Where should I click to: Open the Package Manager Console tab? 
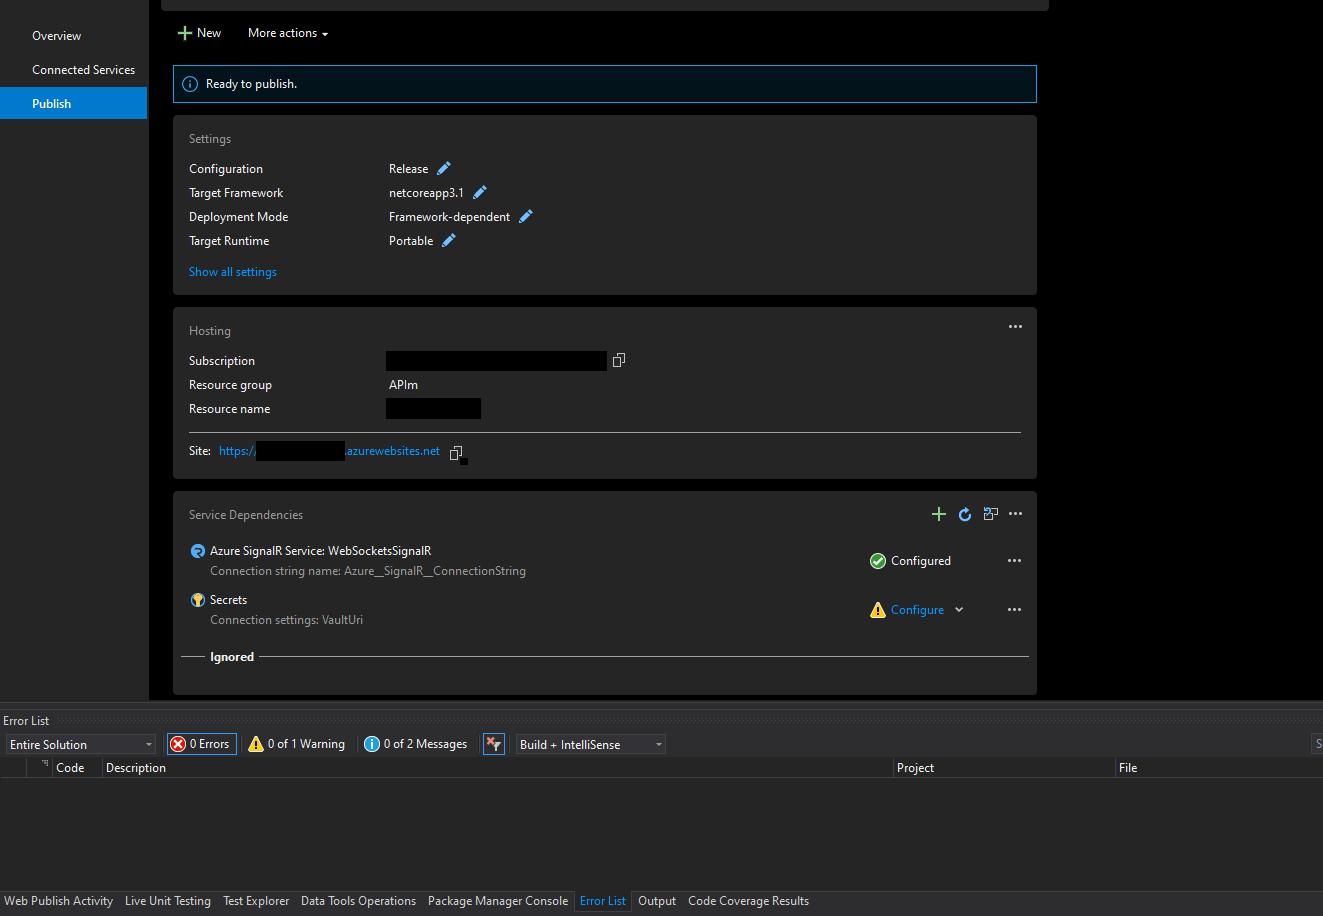click(497, 901)
